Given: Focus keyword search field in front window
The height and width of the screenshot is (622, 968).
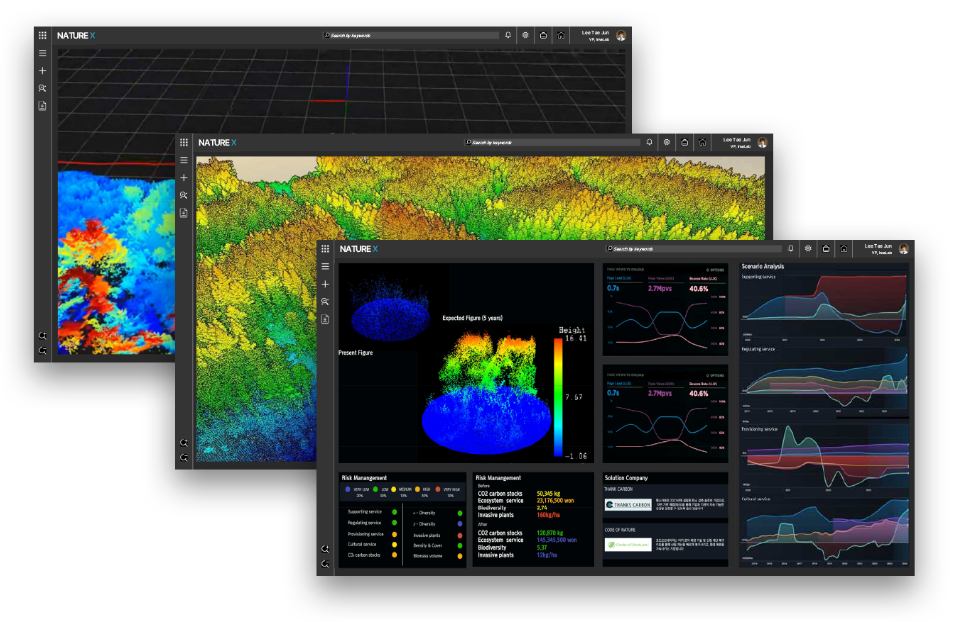Looking at the screenshot, I should pos(693,249).
